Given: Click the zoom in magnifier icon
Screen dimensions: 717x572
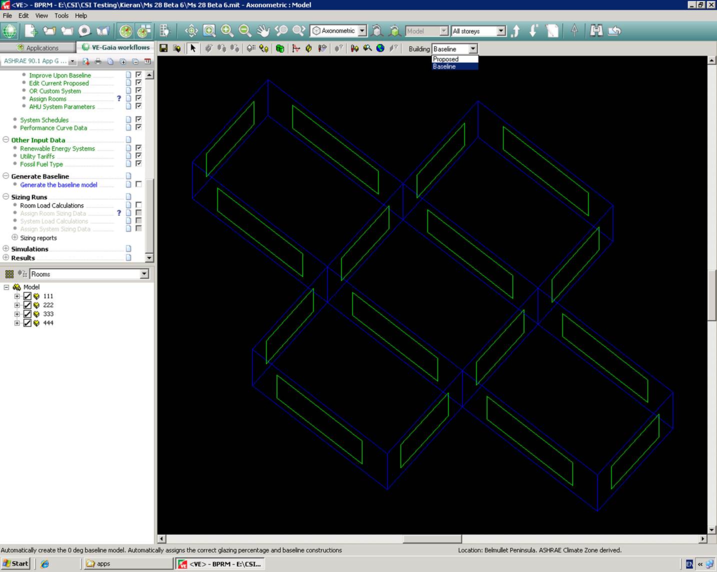Looking at the screenshot, I should (227, 31).
